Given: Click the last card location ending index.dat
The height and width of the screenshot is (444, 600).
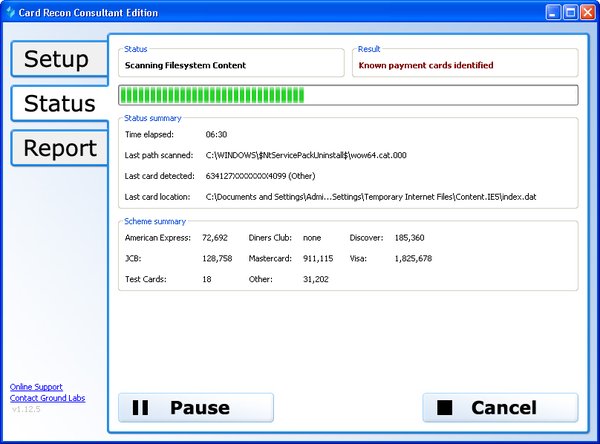Looking at the screenshot, I should [x=371, y=197].
